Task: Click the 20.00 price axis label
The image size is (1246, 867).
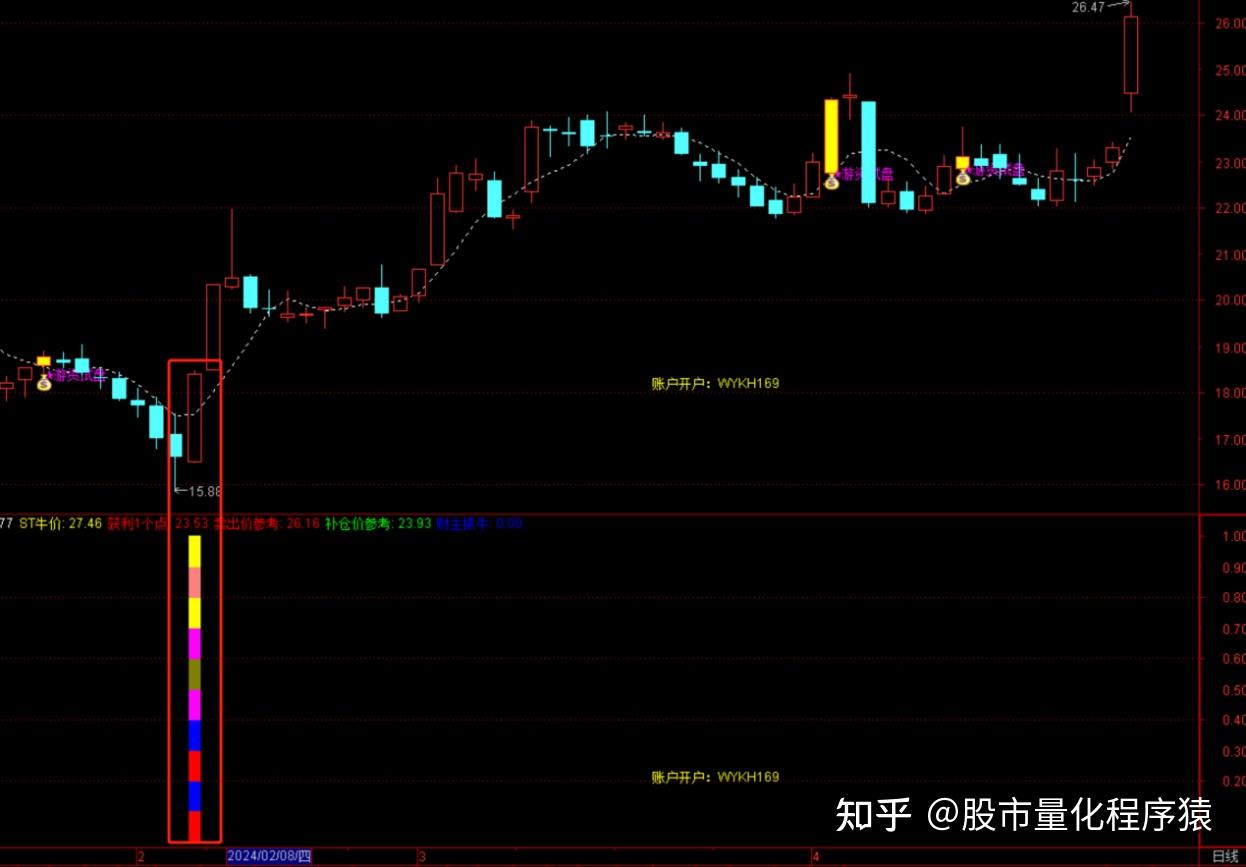Action: coord(1229,301)
